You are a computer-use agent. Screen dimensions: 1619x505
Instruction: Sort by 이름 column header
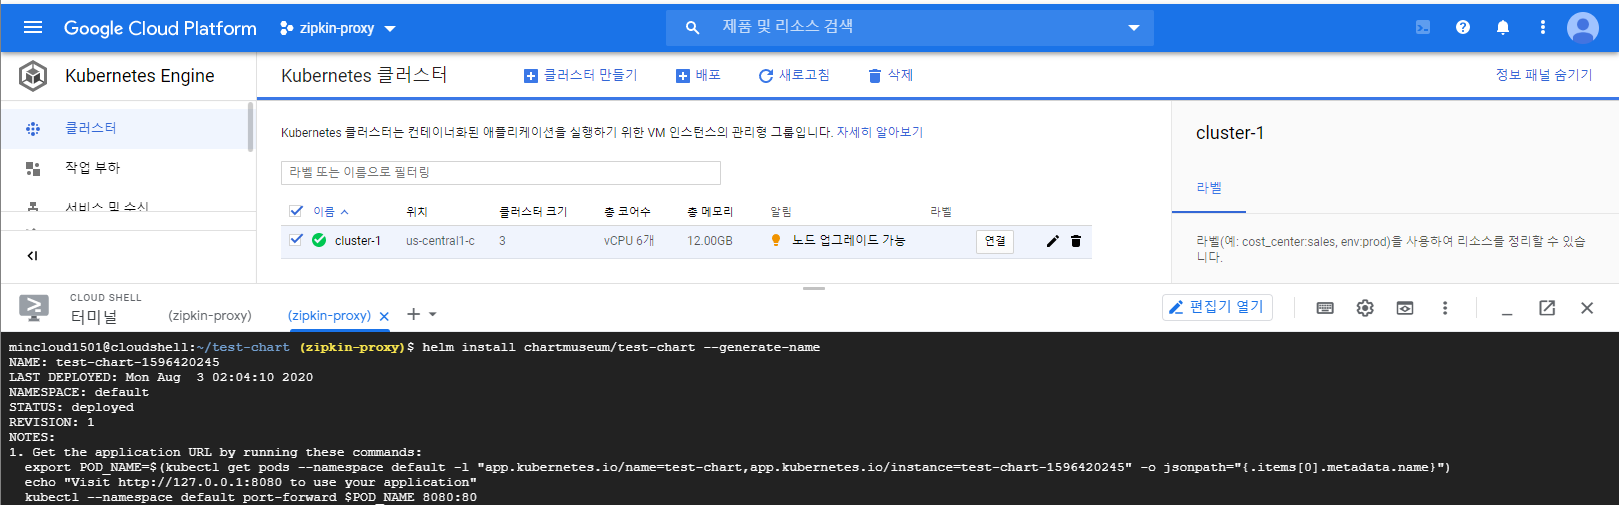click(x=330, y=212)
